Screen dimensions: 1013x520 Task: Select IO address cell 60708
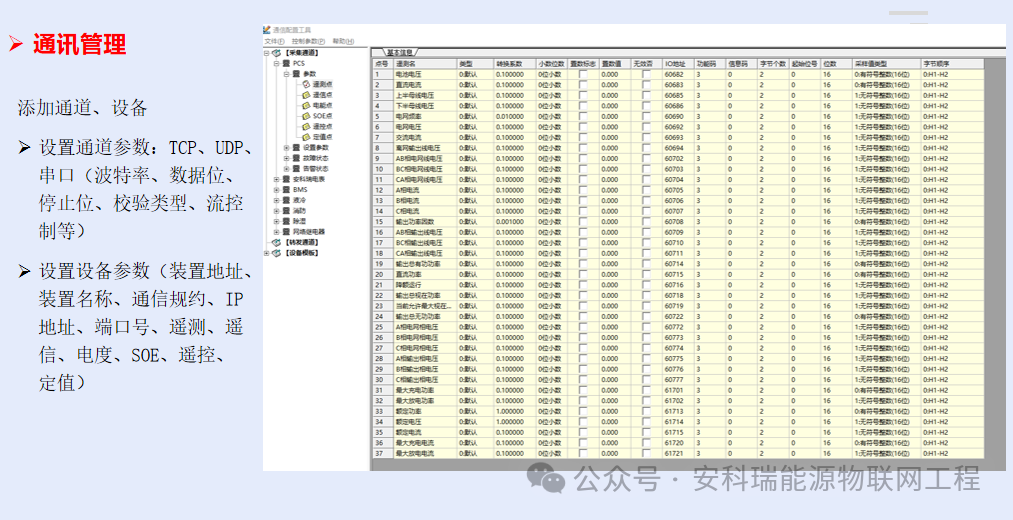[678, 222]
